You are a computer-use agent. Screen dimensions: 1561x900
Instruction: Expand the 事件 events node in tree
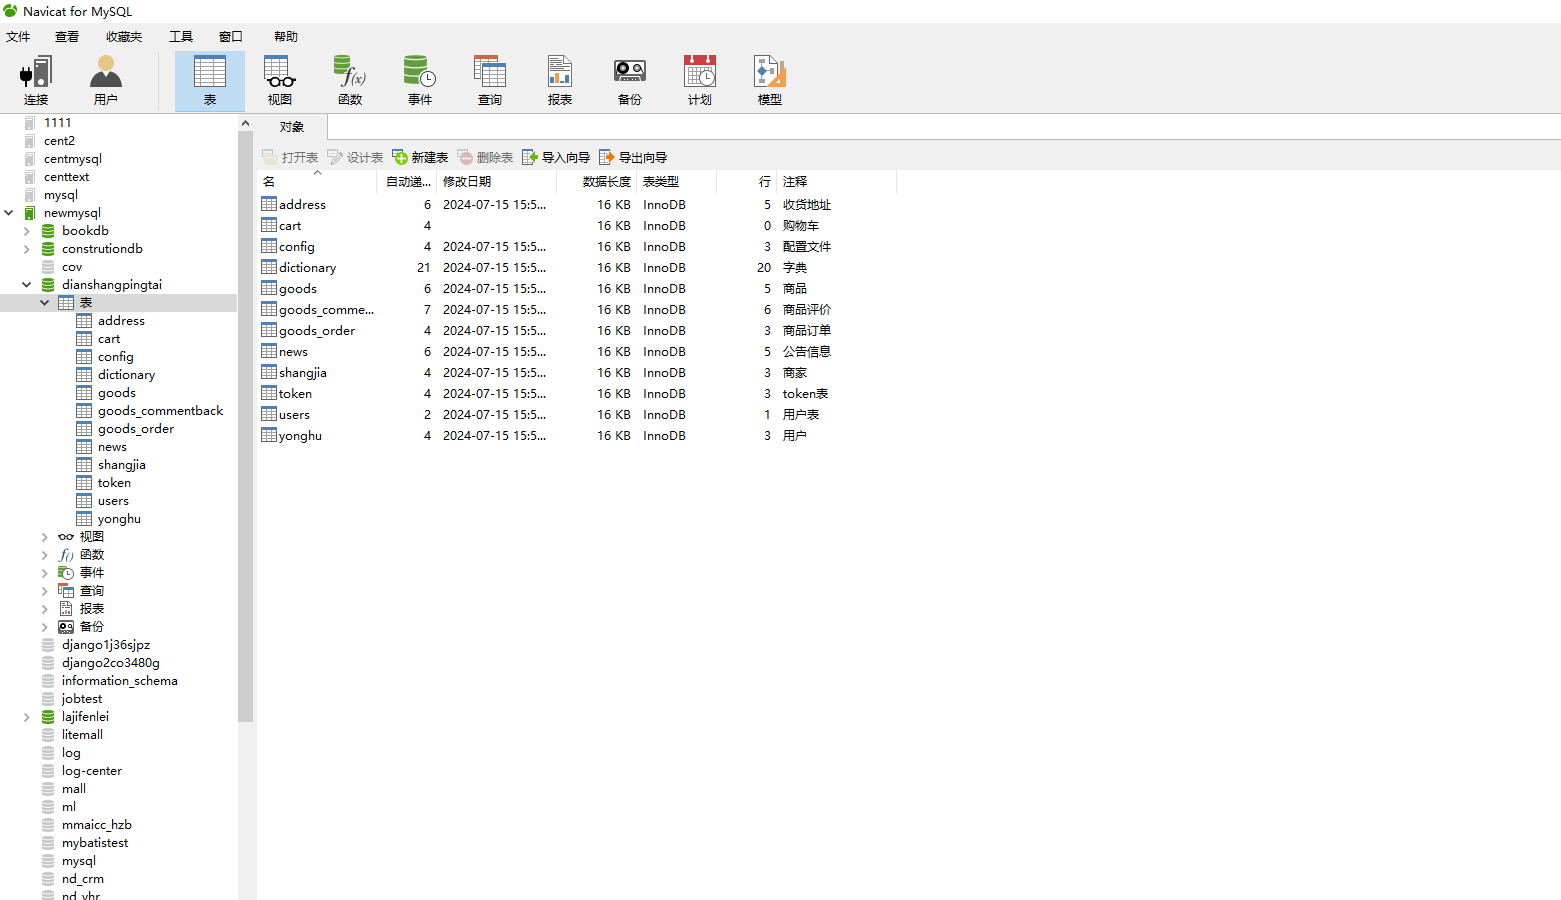[45, 573]
